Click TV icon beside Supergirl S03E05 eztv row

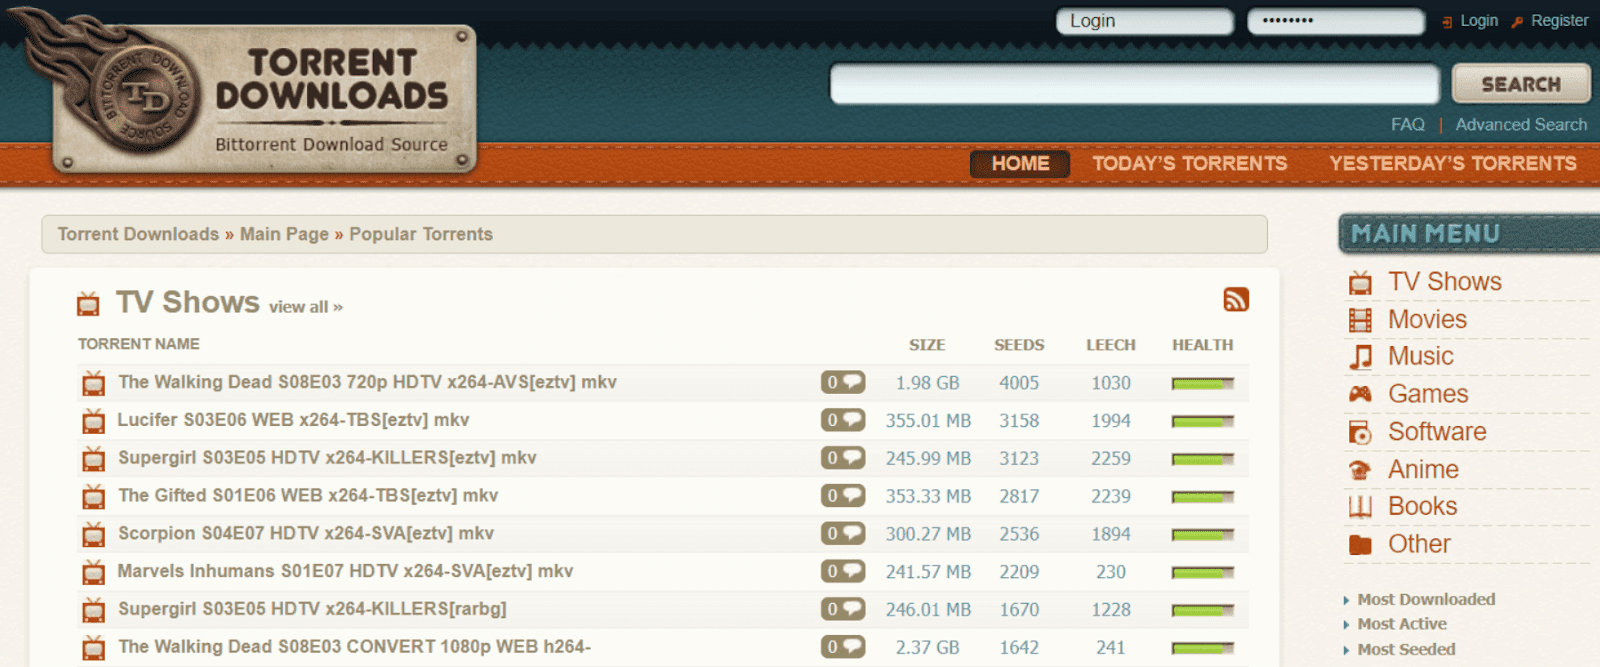[x=94, y=459]
